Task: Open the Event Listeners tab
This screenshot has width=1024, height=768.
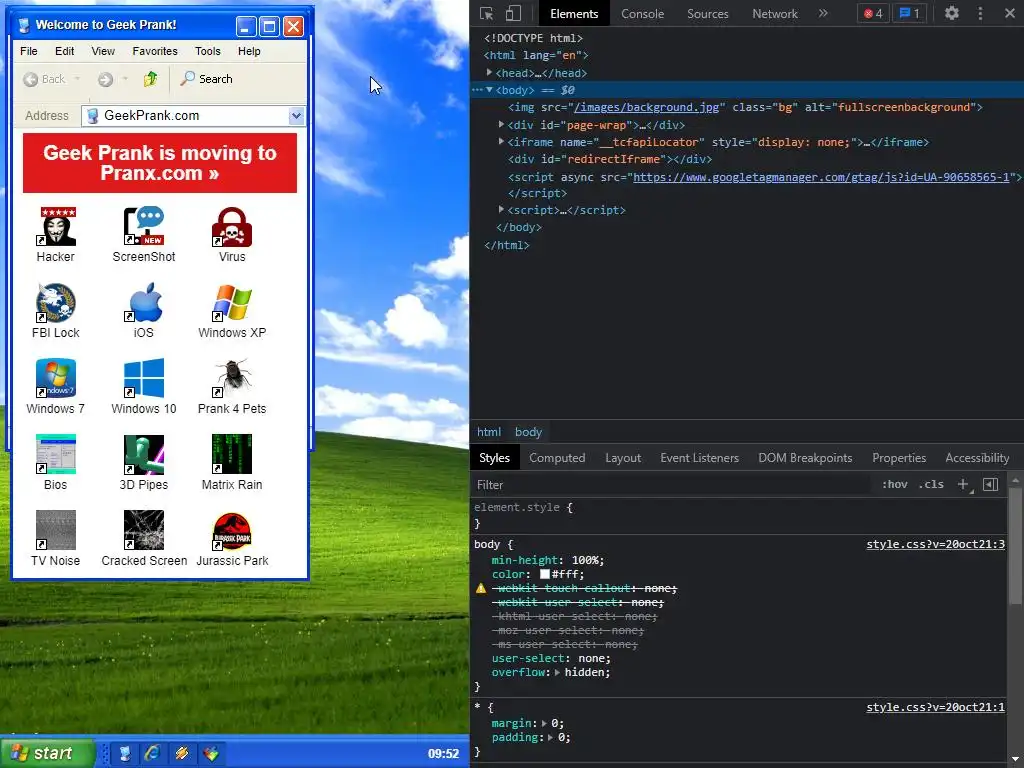Action: click(x=699, y=458)
